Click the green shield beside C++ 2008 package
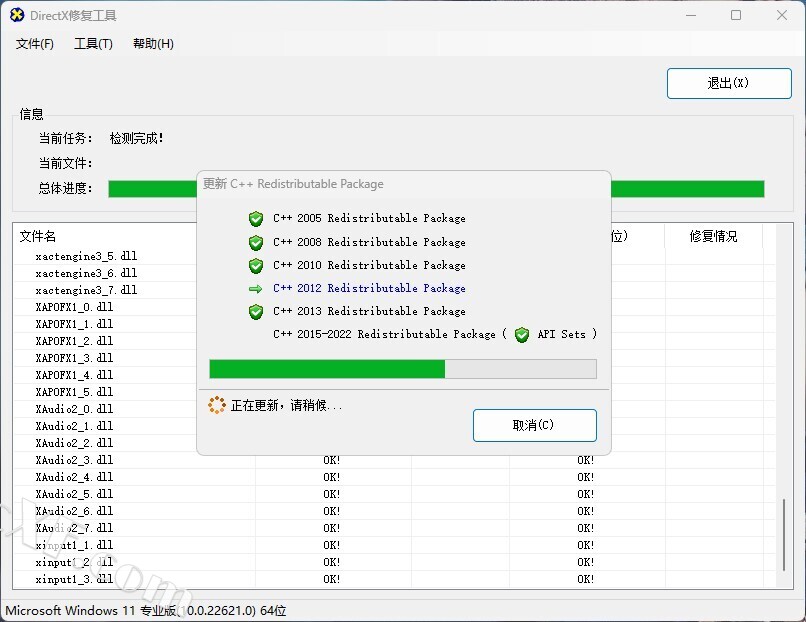Image resolution: width=806 pixels, height=622 pixels. tap(255, 242)
